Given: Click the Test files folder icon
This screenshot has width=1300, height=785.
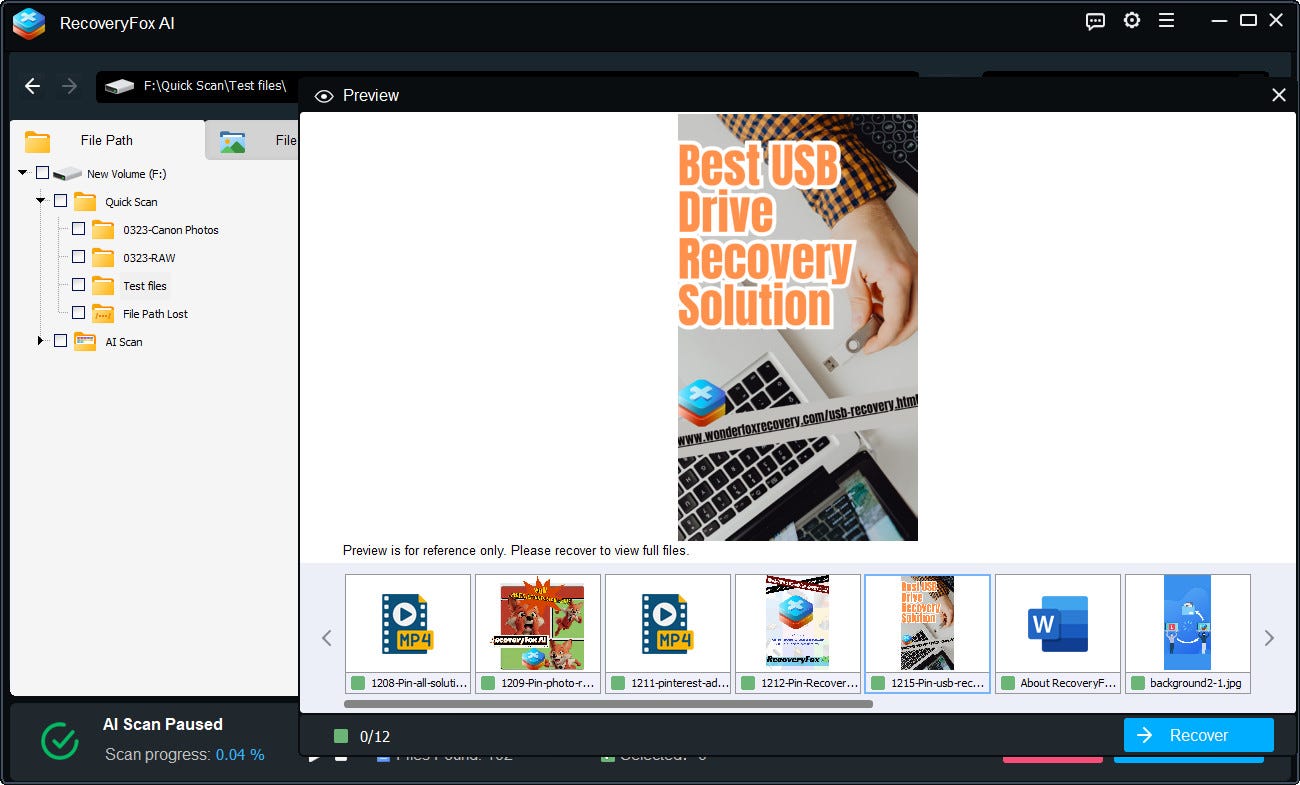Looking at the screenshot, I should coord(103,285).
